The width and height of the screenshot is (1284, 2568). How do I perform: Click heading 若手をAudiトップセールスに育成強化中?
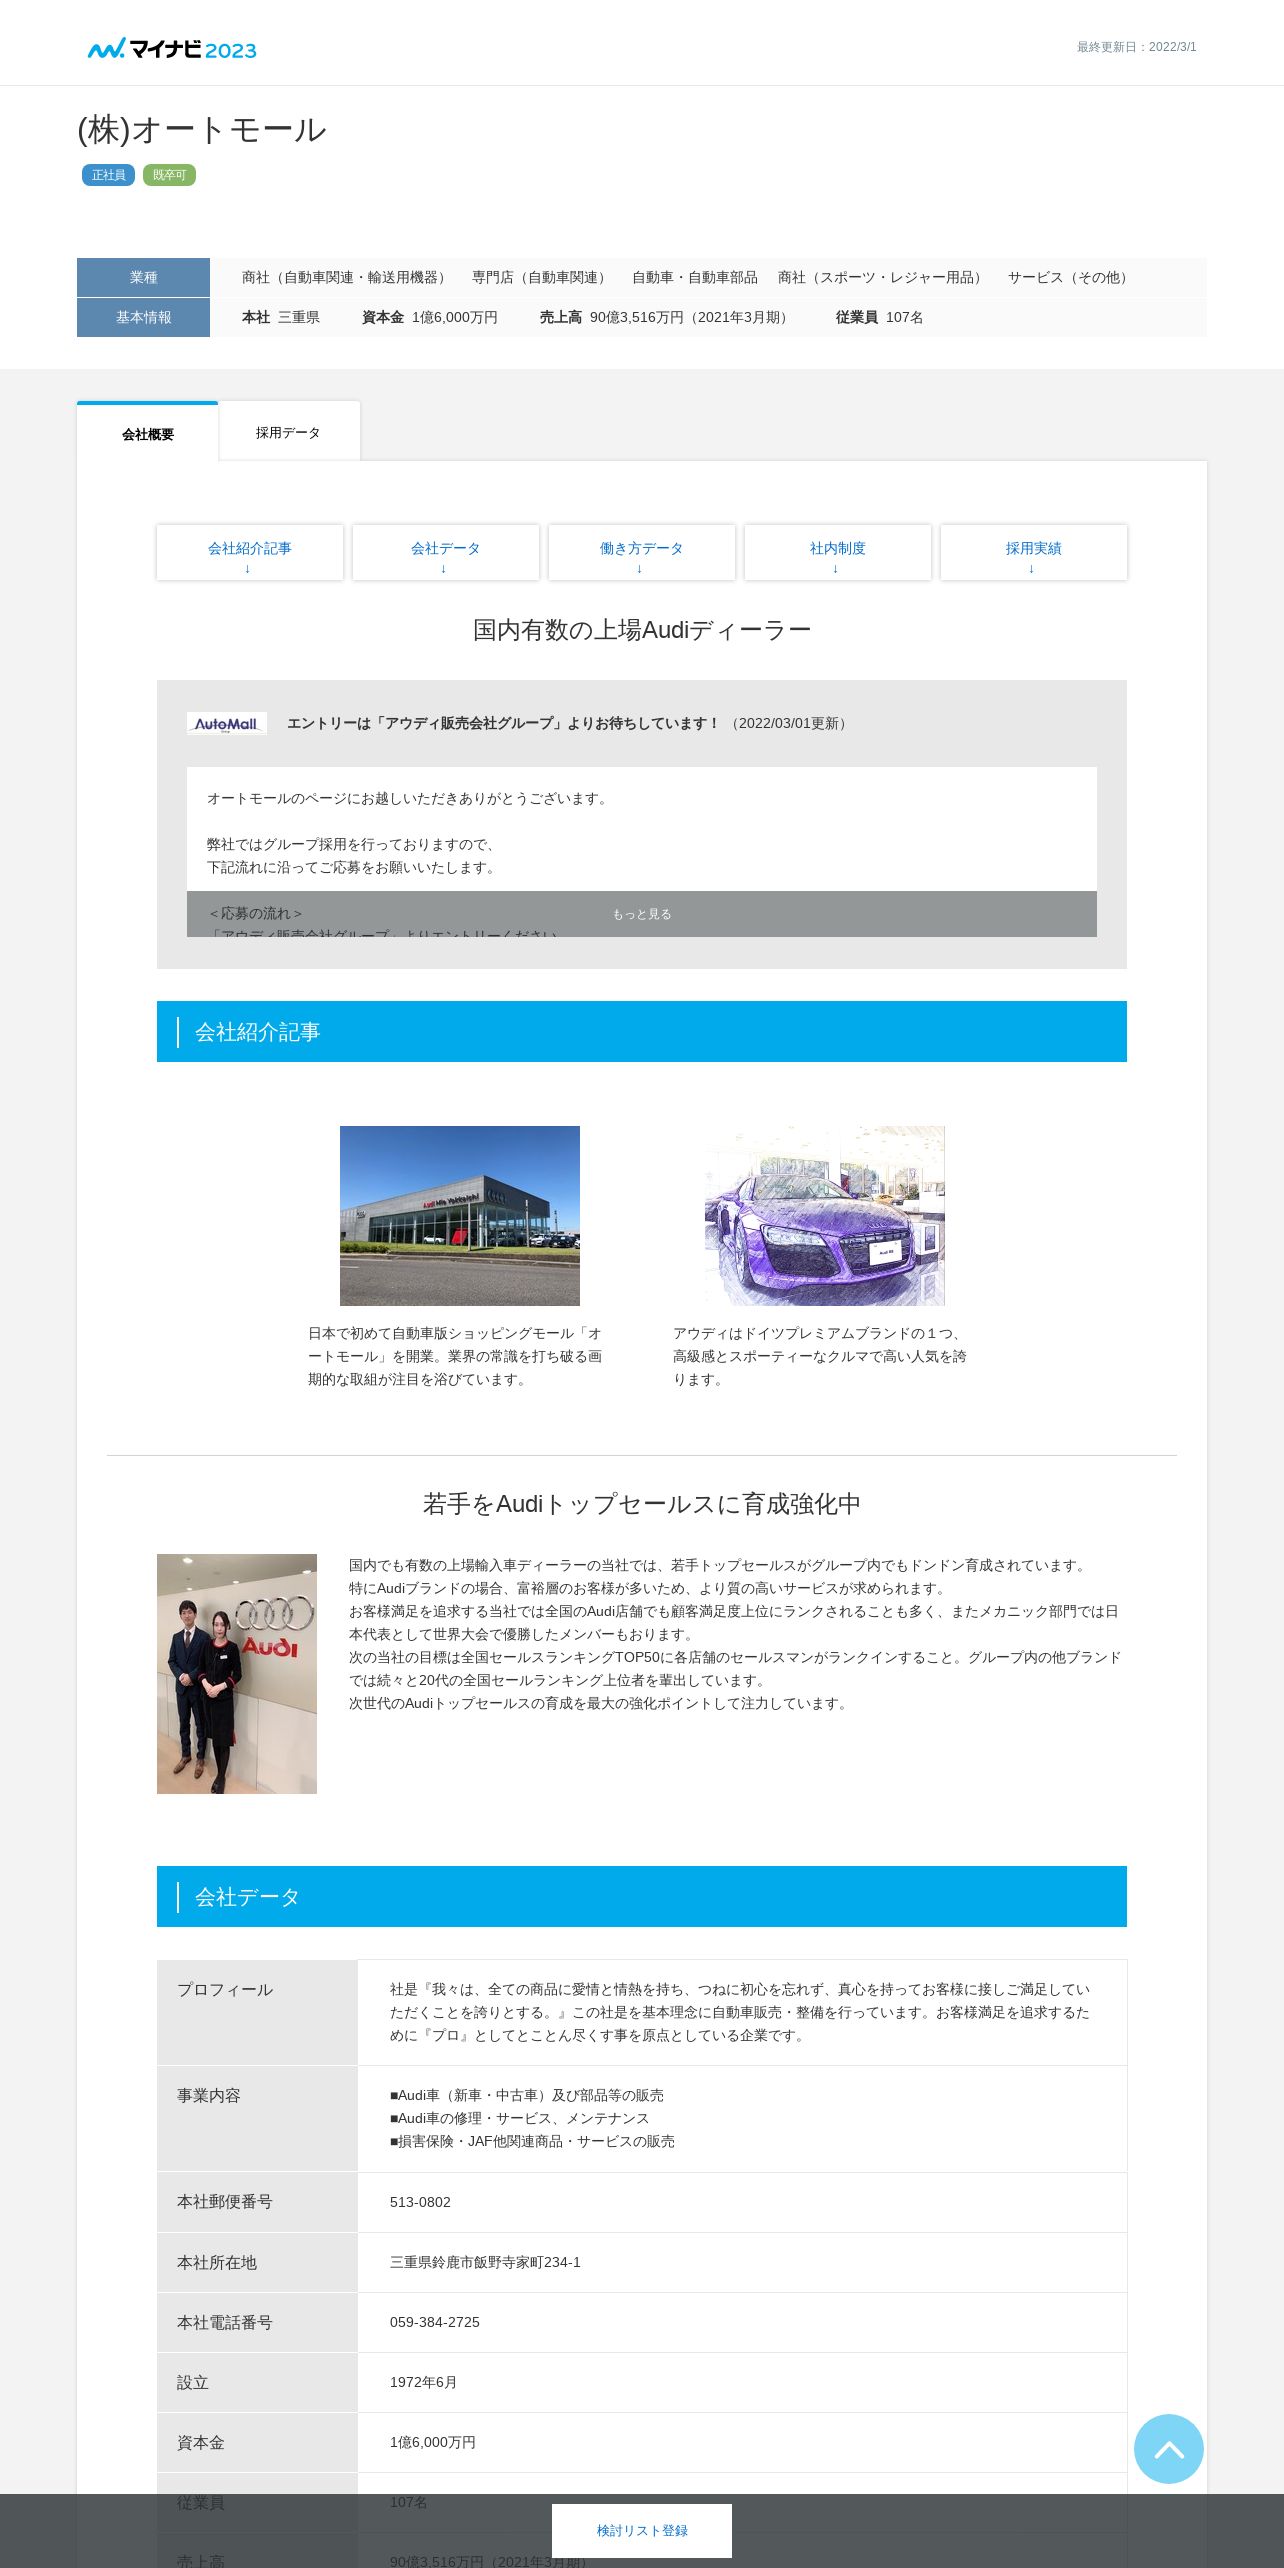click(x=642, y=1504)
